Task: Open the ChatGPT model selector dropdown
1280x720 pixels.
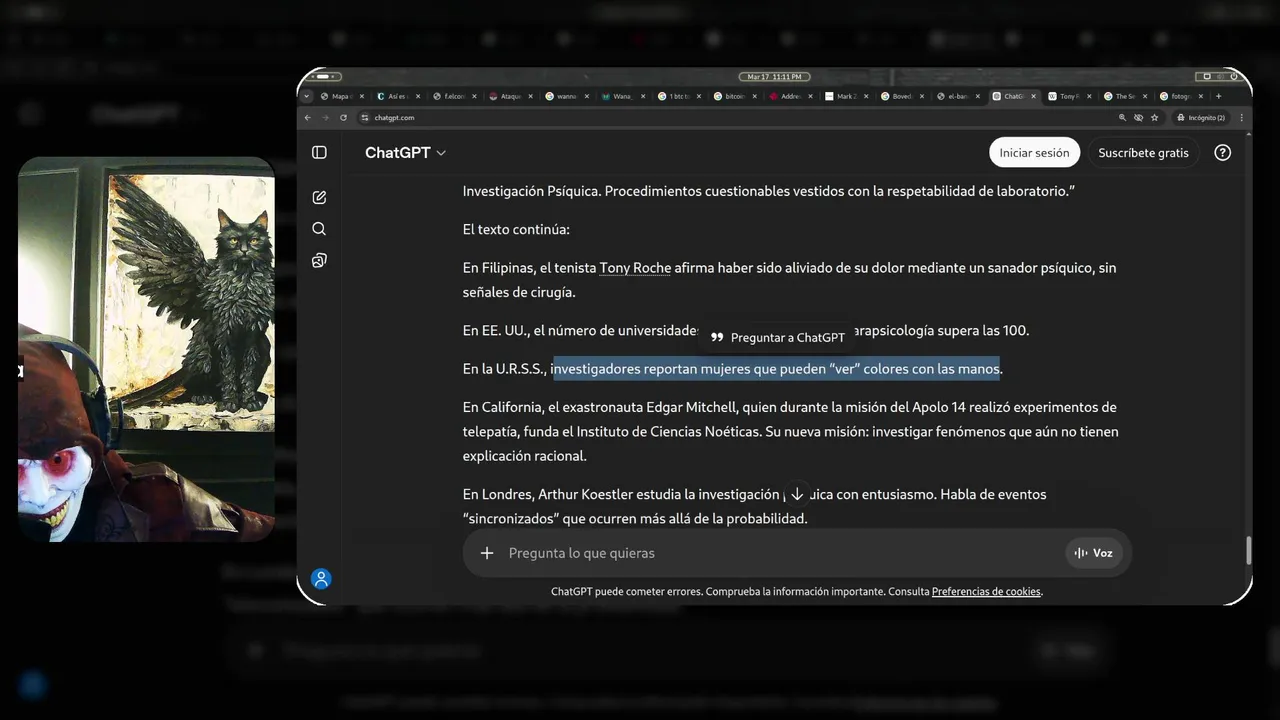Action: tap(405, 152)
